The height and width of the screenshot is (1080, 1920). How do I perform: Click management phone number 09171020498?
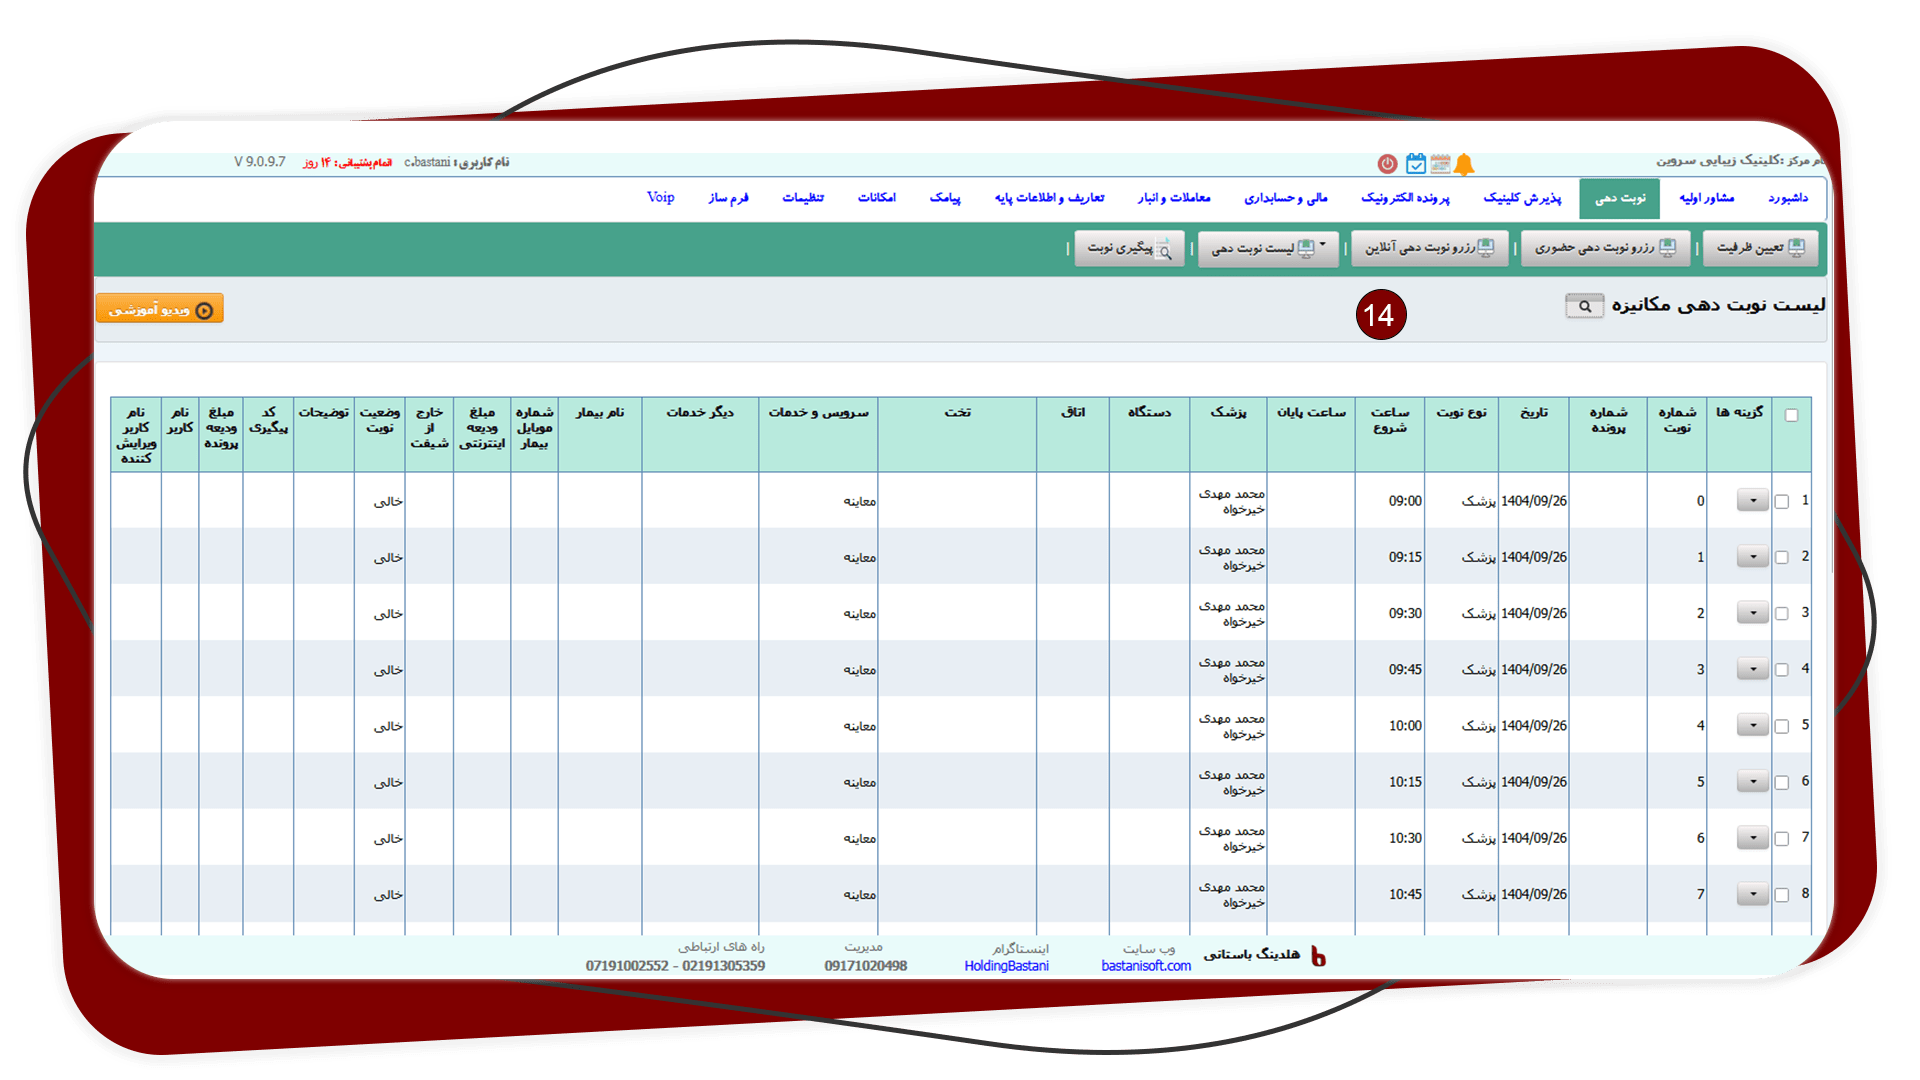click(x=865, y=966)
